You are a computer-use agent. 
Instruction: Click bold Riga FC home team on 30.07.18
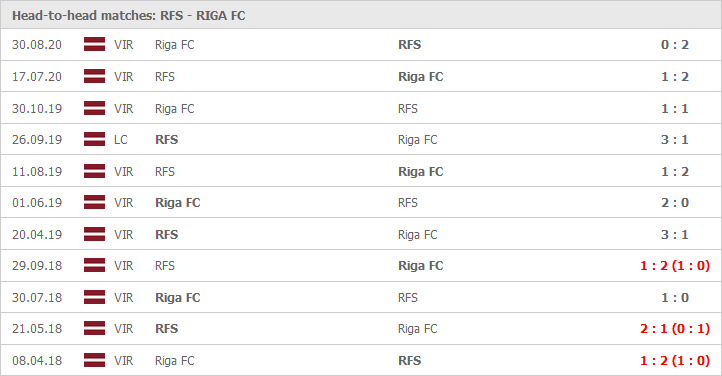coord(178,298)
